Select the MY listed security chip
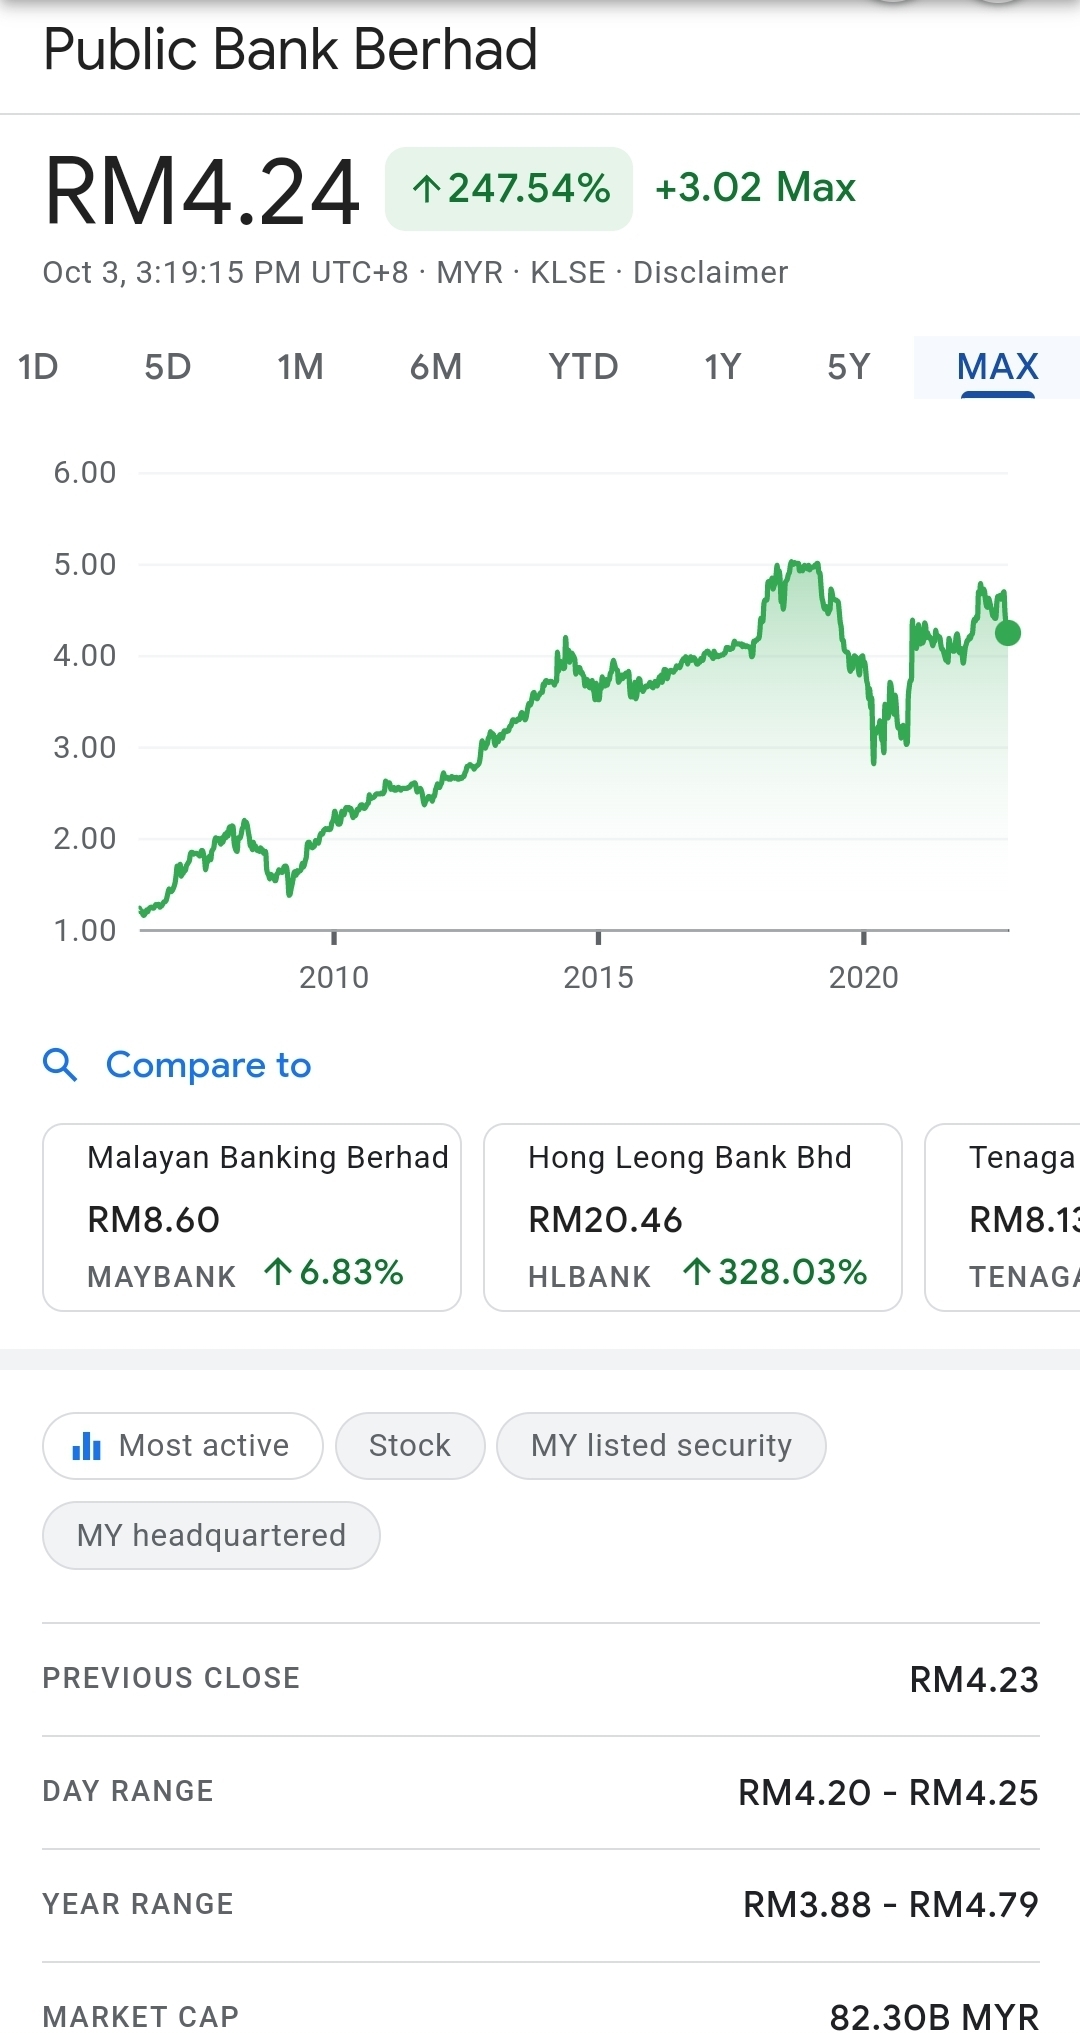Image resolution: width=1080 pixels, height=2033 pixels. point(661,1446)
